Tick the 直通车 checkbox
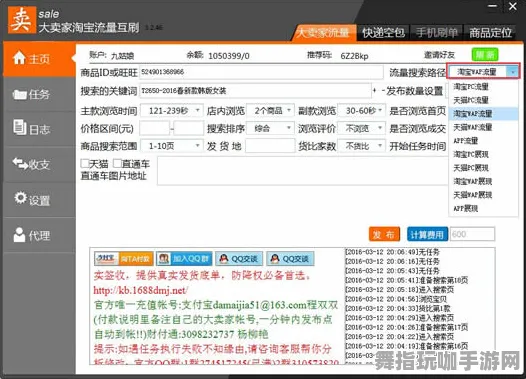This screenshot has height=379, width=526. click(117, 163)
